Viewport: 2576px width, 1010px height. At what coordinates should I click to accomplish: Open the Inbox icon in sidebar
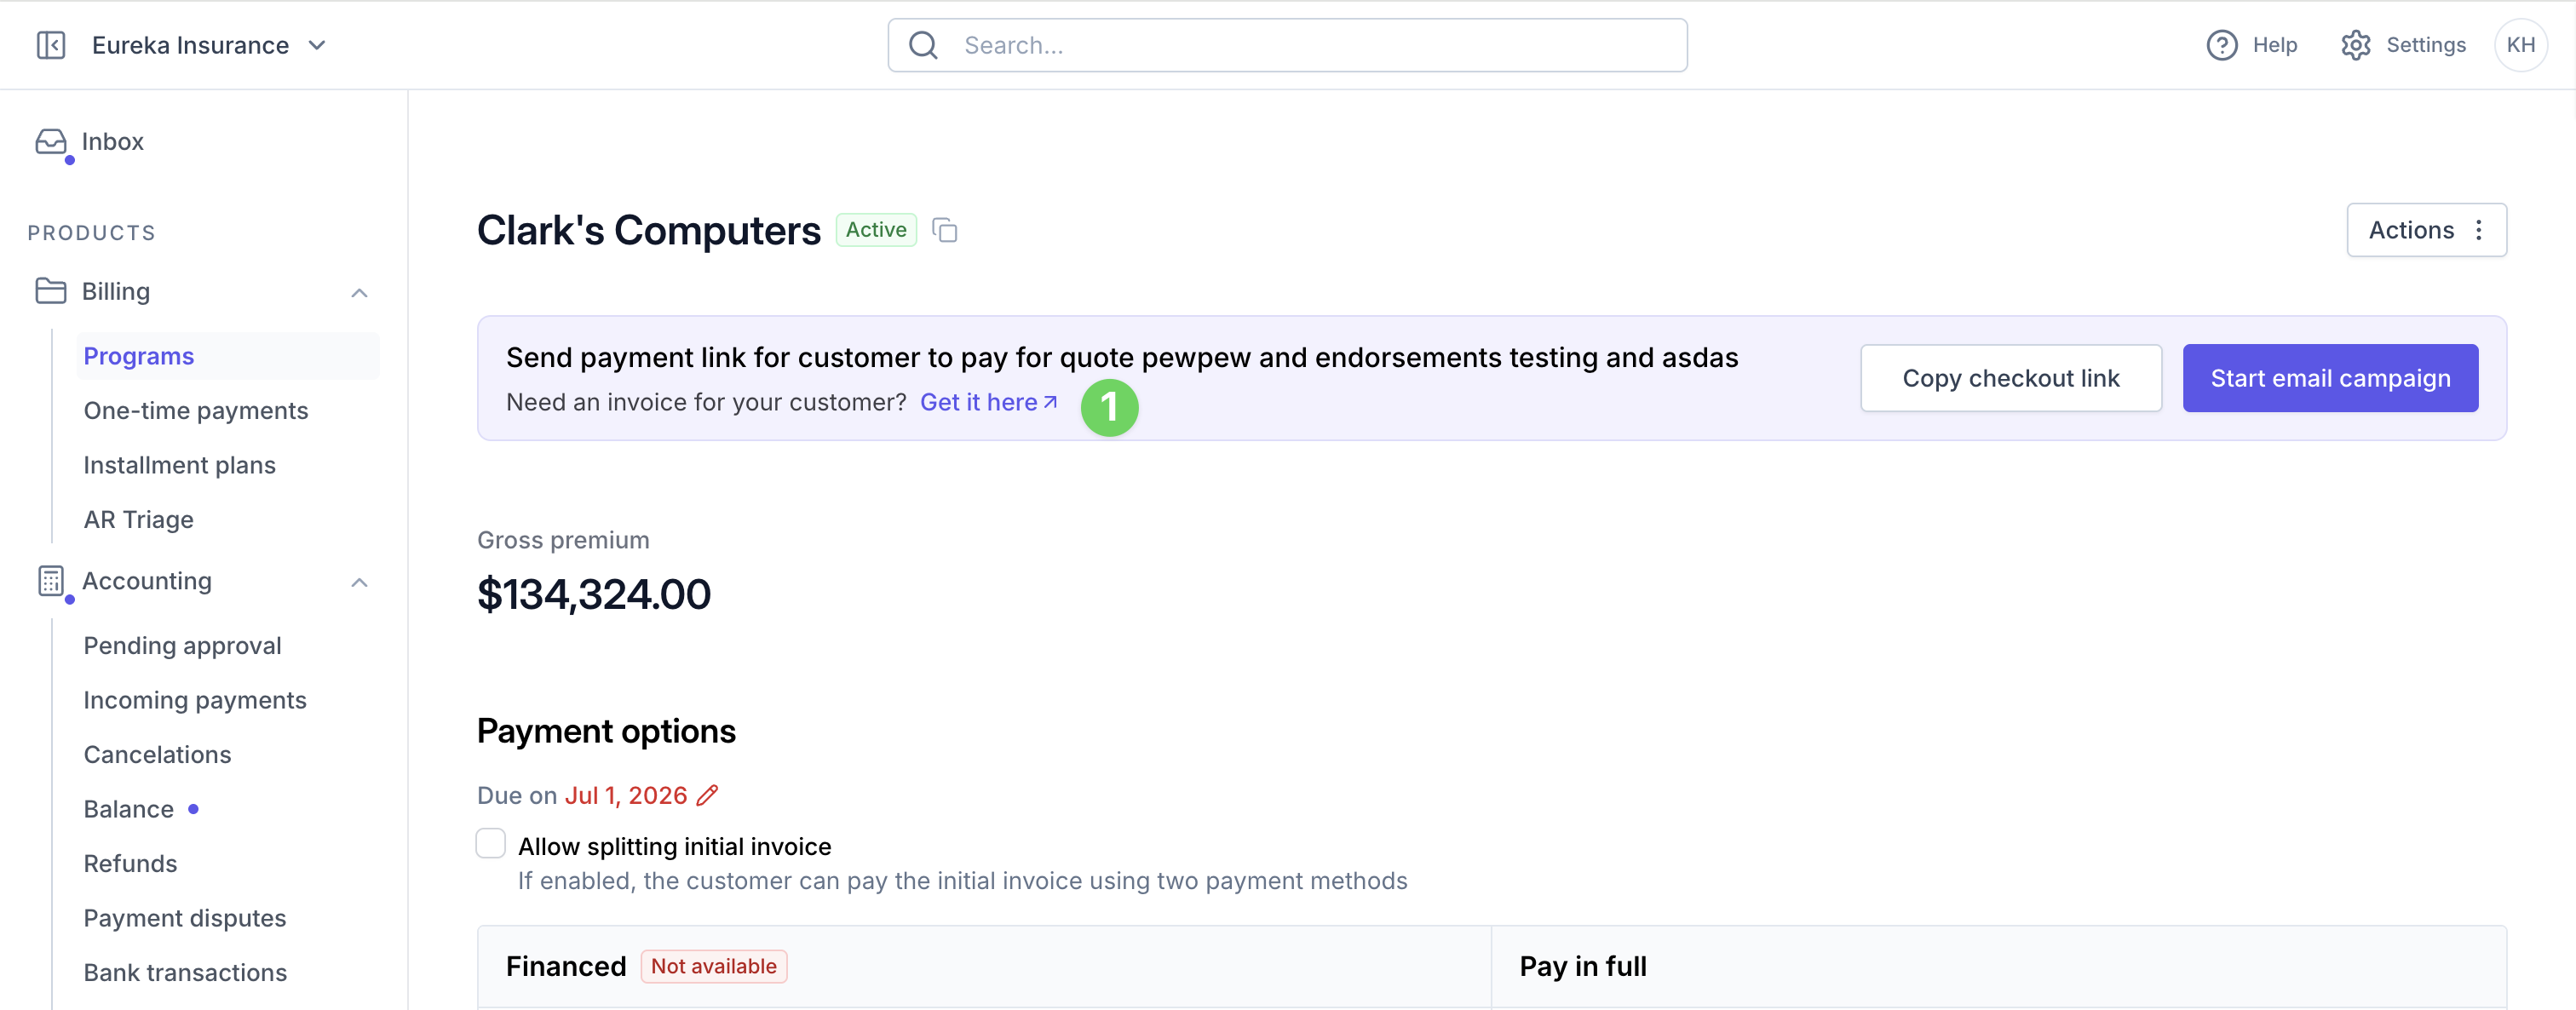click(x=51, y=142)
